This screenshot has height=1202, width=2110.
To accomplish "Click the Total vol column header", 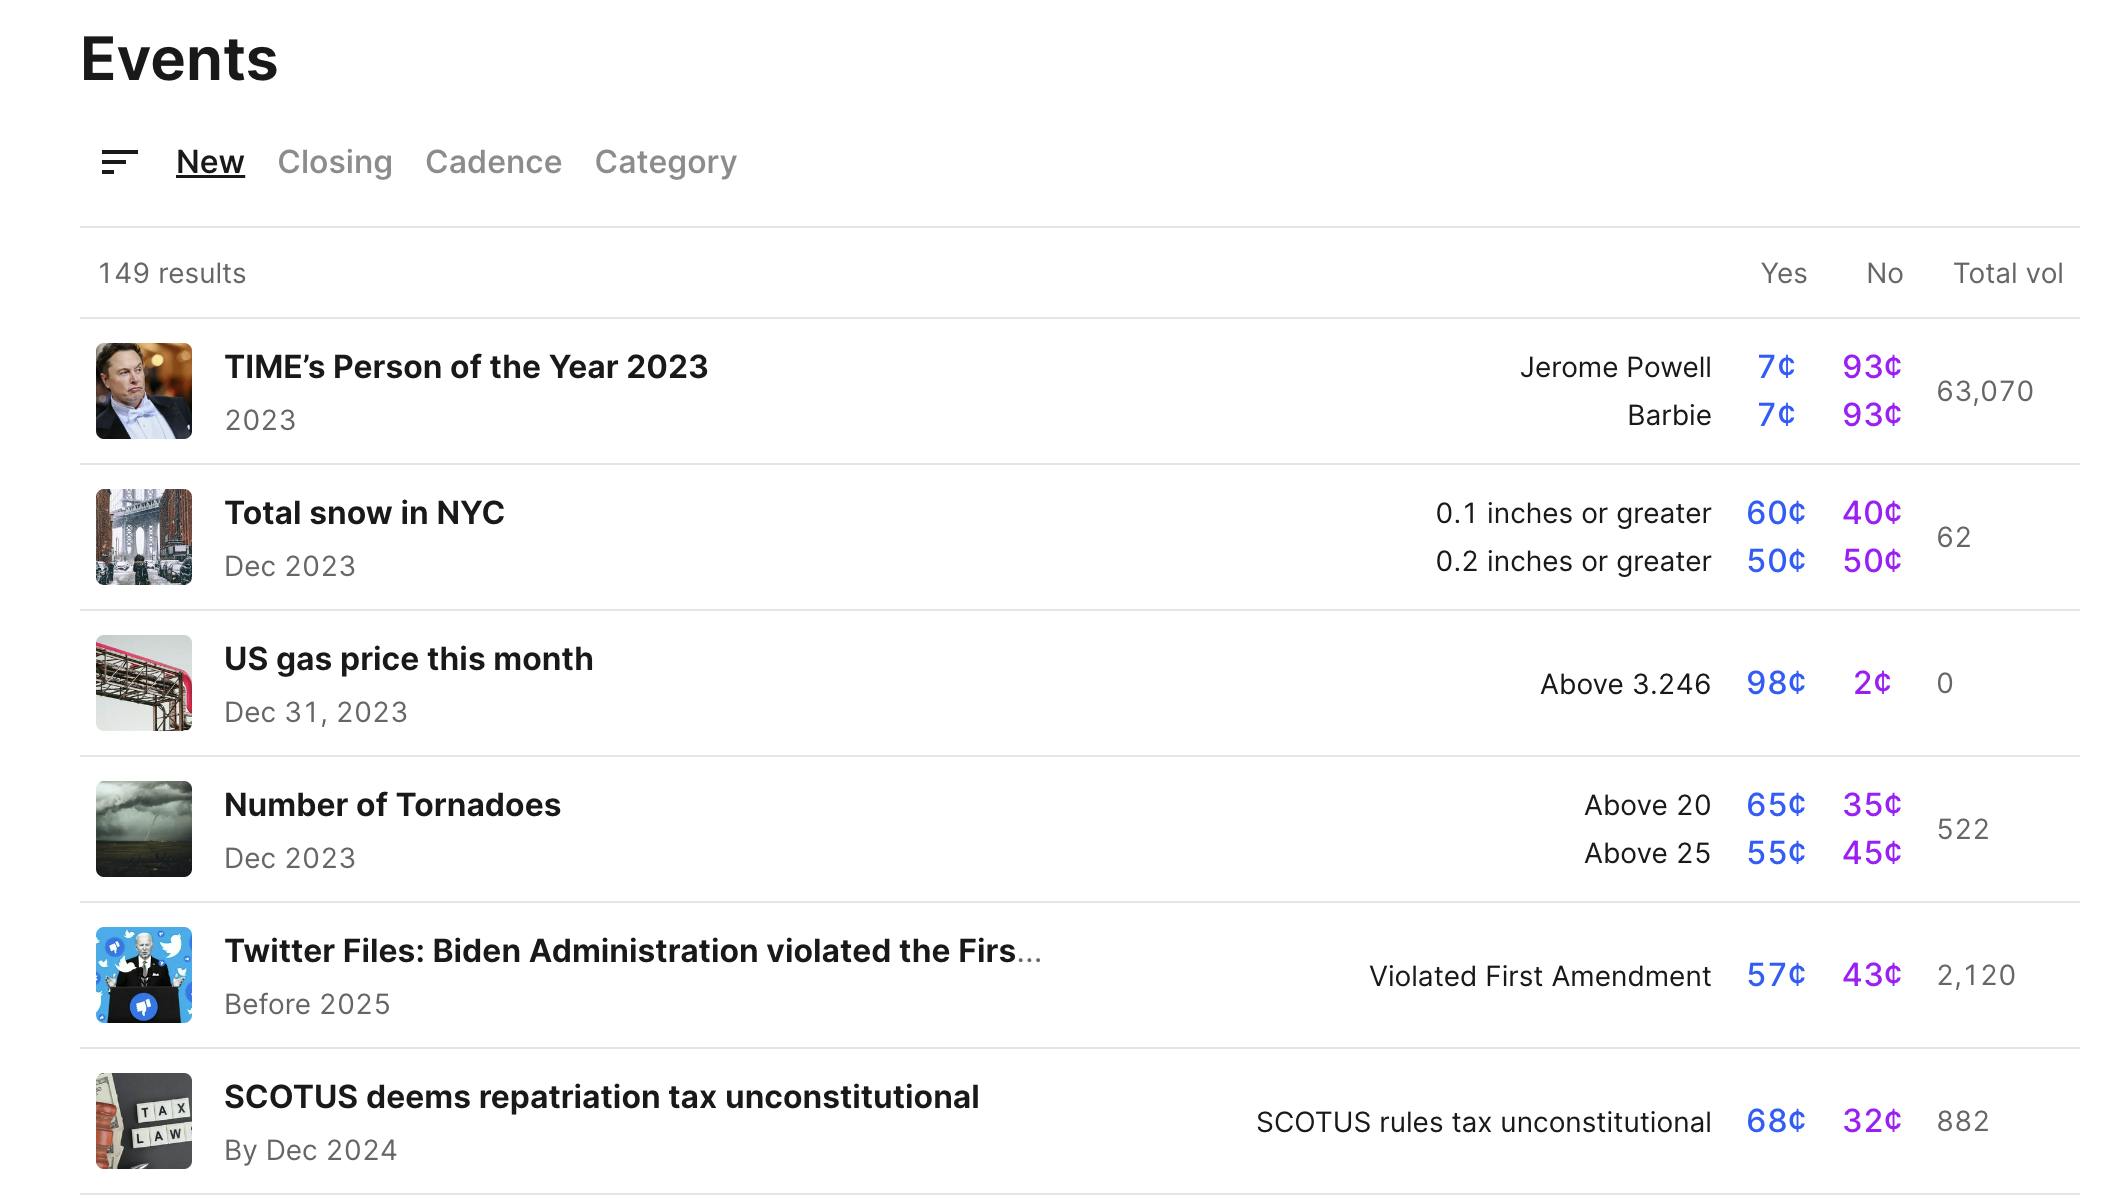I will point(2008,273).
